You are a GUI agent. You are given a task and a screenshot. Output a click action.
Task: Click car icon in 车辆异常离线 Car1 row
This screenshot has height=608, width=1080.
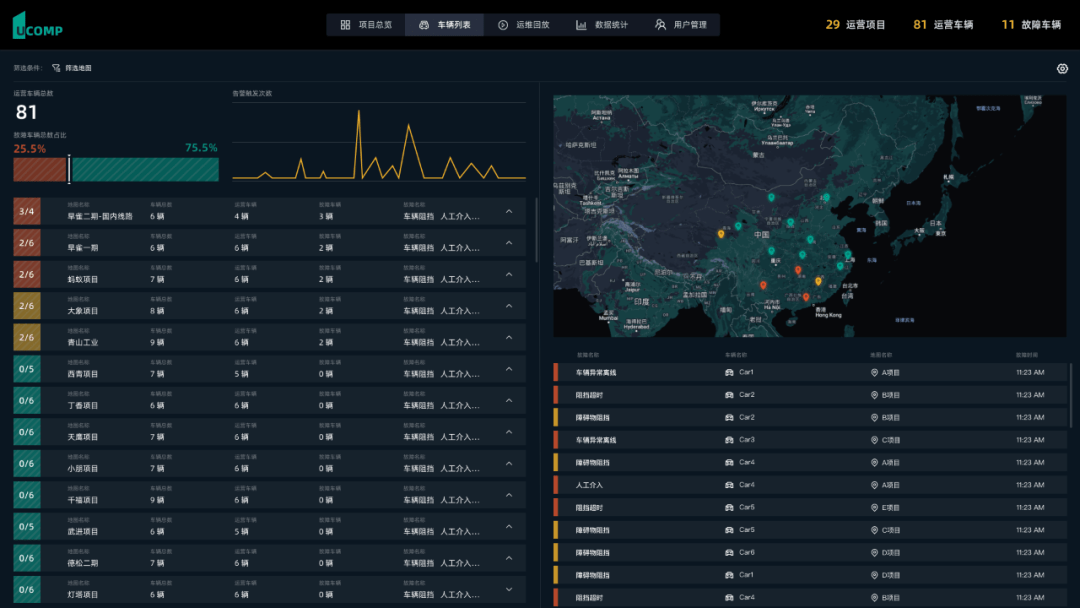[729, 373]
